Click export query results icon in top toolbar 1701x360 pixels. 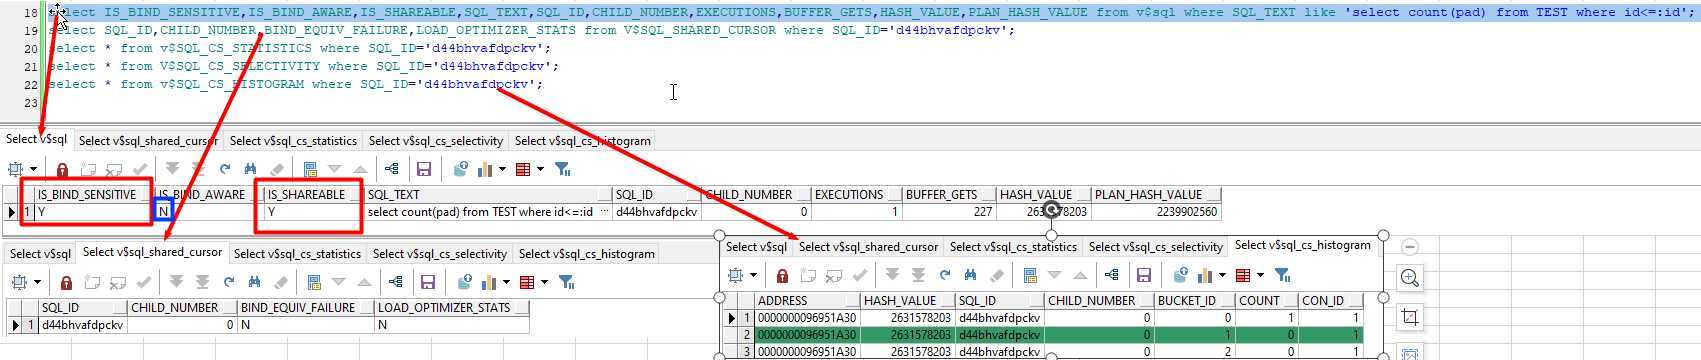pos(461,169)
